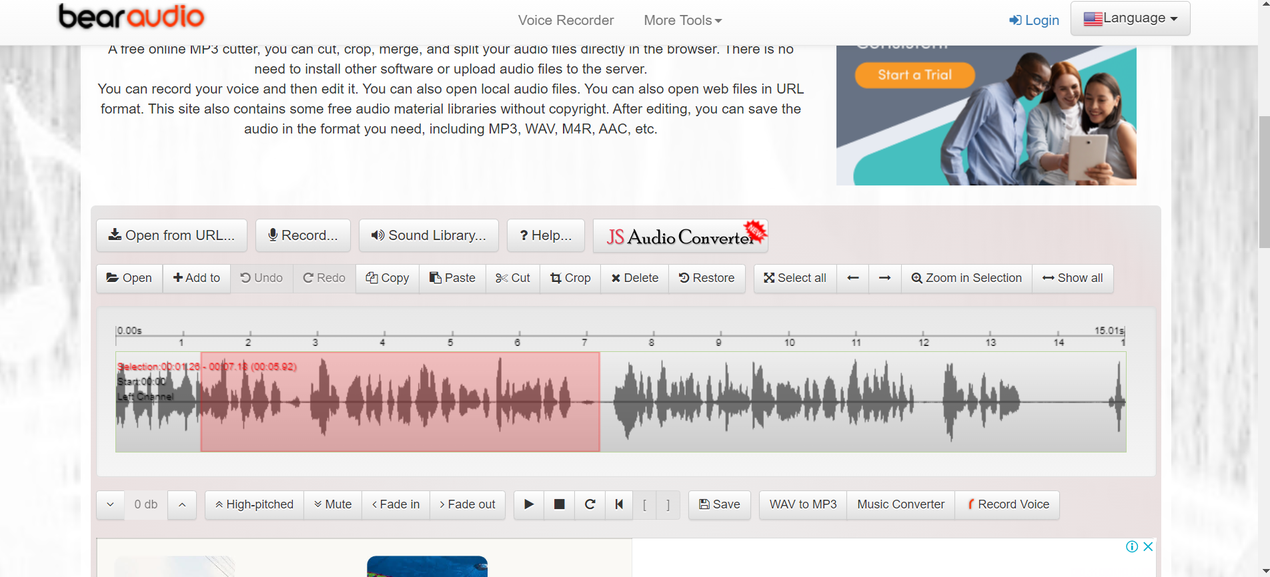Play the audio
1270x577 pixels.
pyautogui.click(x=529, y=504)
